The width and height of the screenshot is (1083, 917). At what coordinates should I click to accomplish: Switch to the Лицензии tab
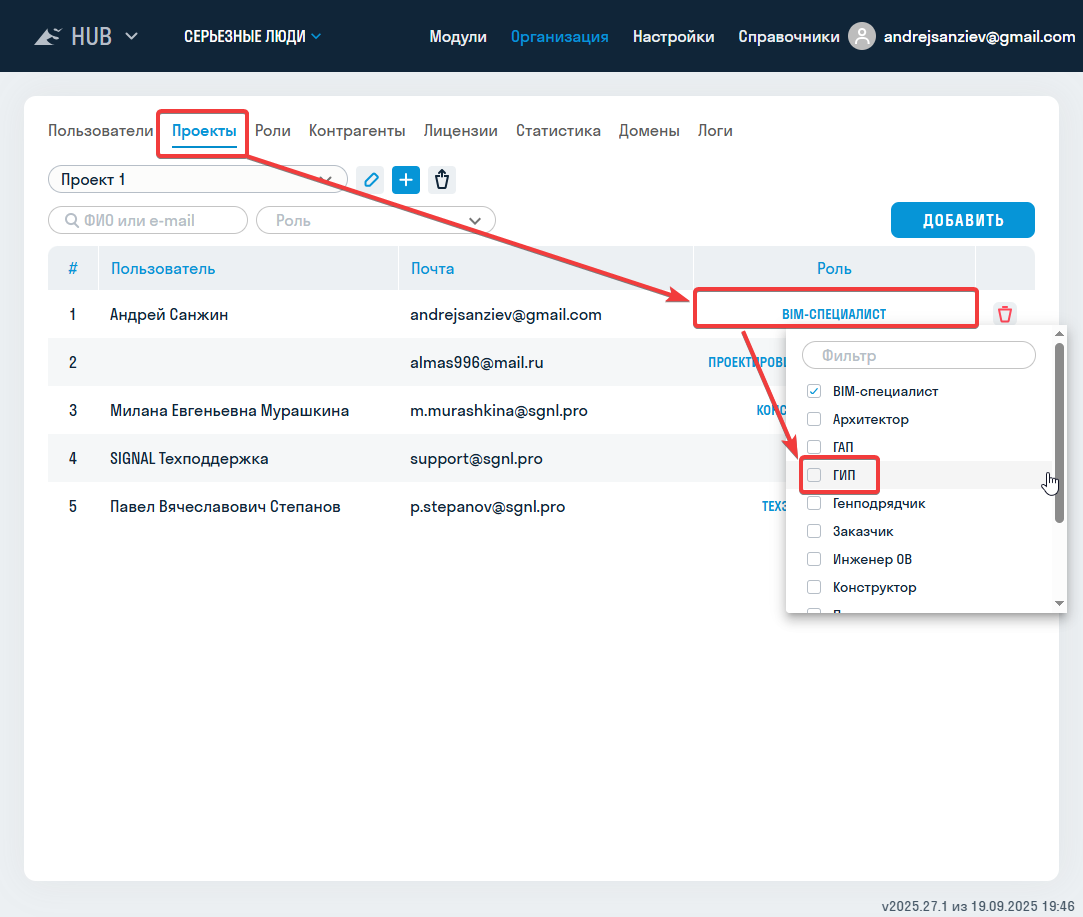click(x=460, y=131)
